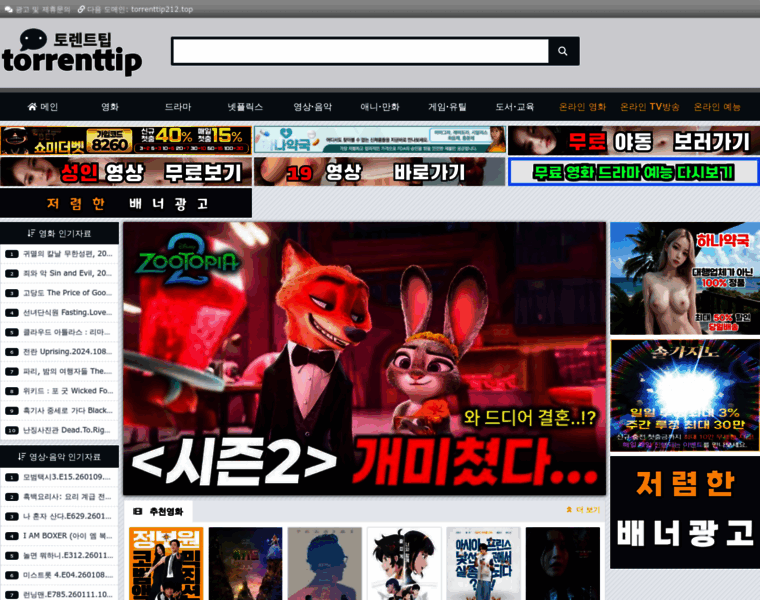760x600 pixels.
Task: Click the 쇼미더벳 8260 banner
Action: point(126,141)
